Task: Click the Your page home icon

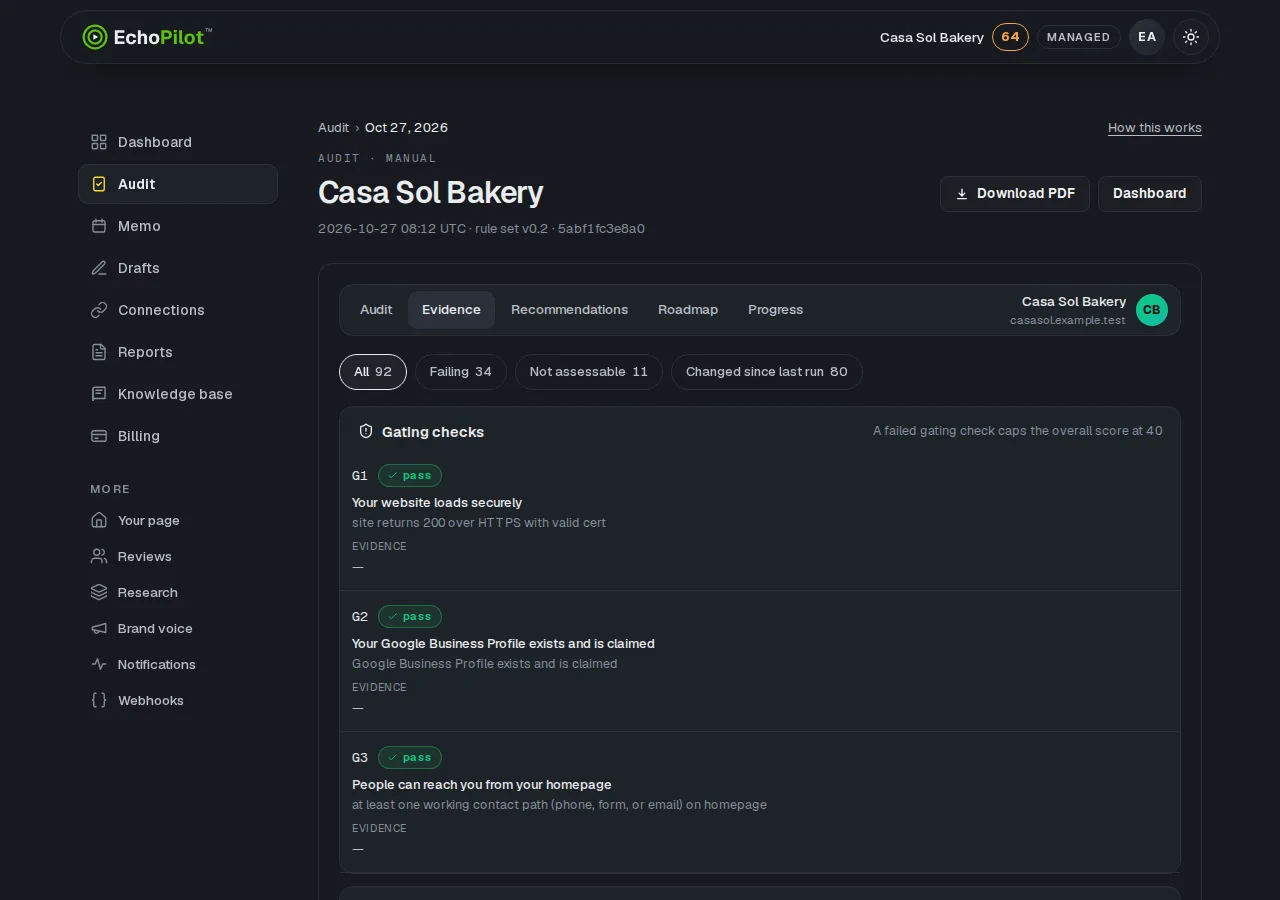Action: pyautogui.click(x=99, y=520)
